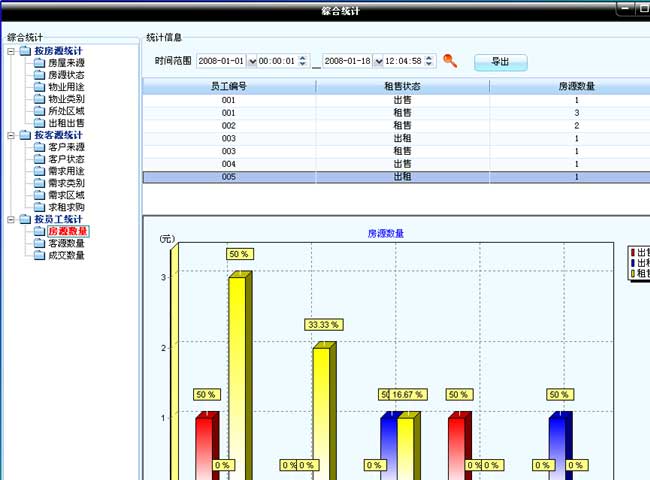Viewport: 650px width, 480px height.
Task: Click the 物业用途 folder icon
Action: coord(39,87)
